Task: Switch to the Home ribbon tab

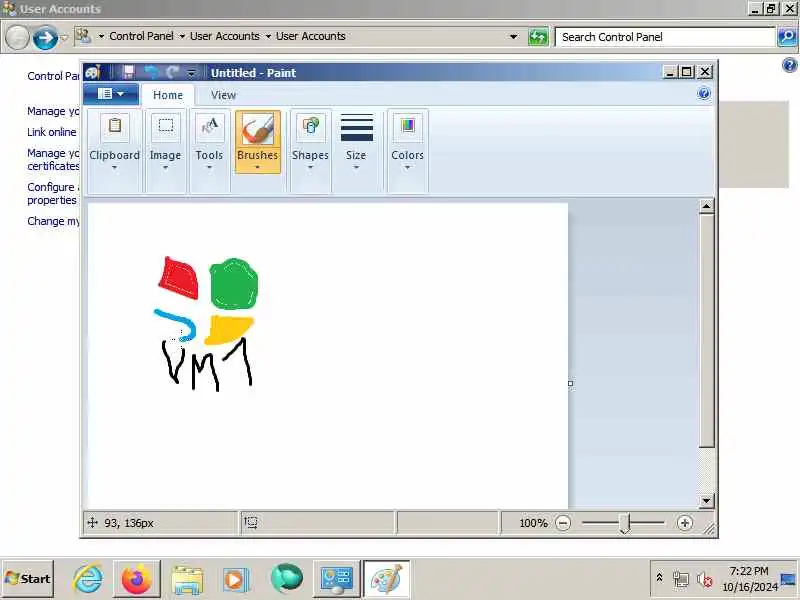Action: click(168, 95)
